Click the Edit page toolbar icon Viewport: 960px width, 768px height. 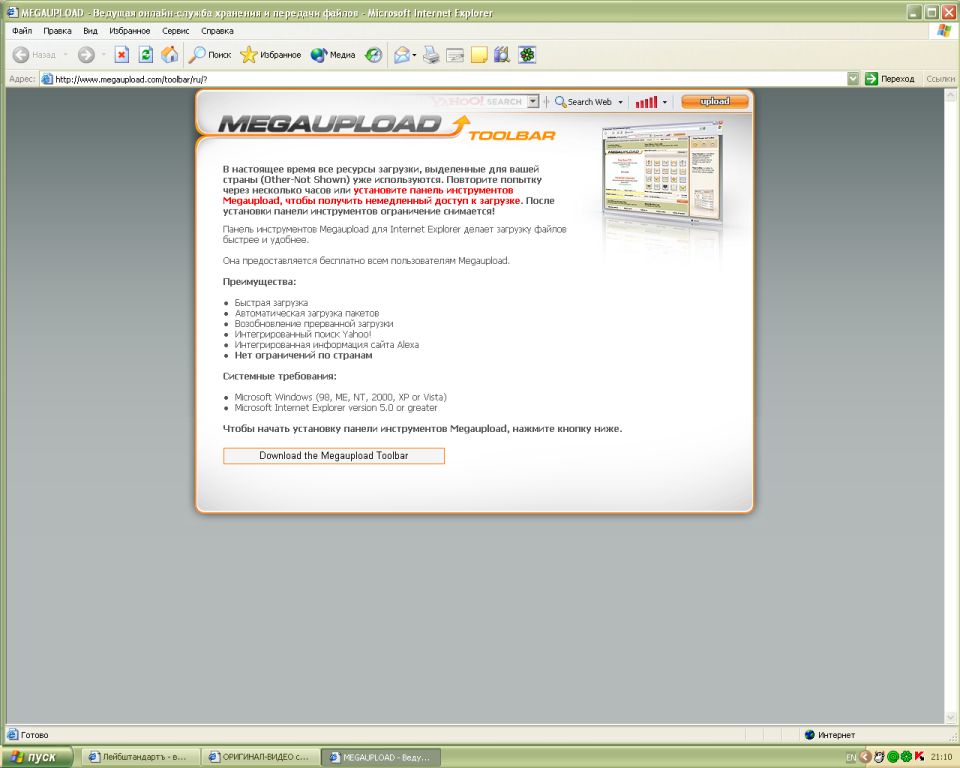(455, 56)
